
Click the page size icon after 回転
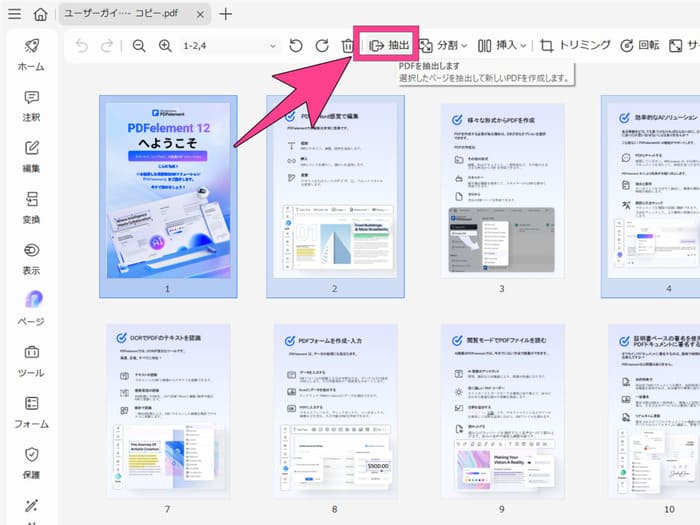point(675,46)
